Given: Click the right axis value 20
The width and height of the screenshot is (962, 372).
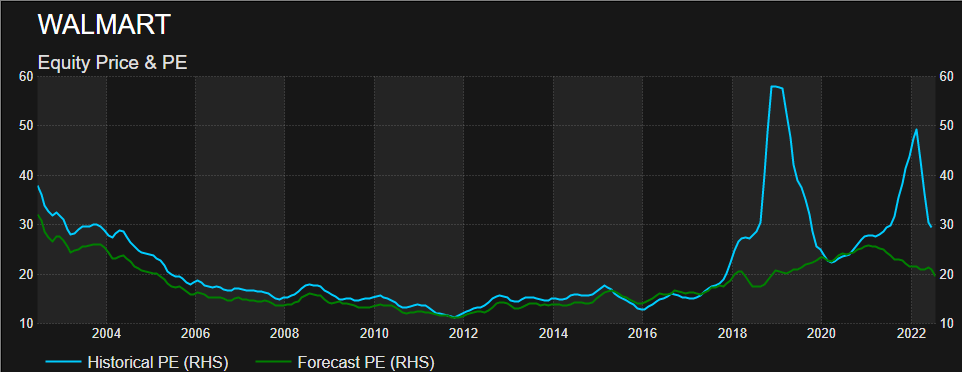Looking at the screenshot, I should pyautogui.click(x=946, y=274).
